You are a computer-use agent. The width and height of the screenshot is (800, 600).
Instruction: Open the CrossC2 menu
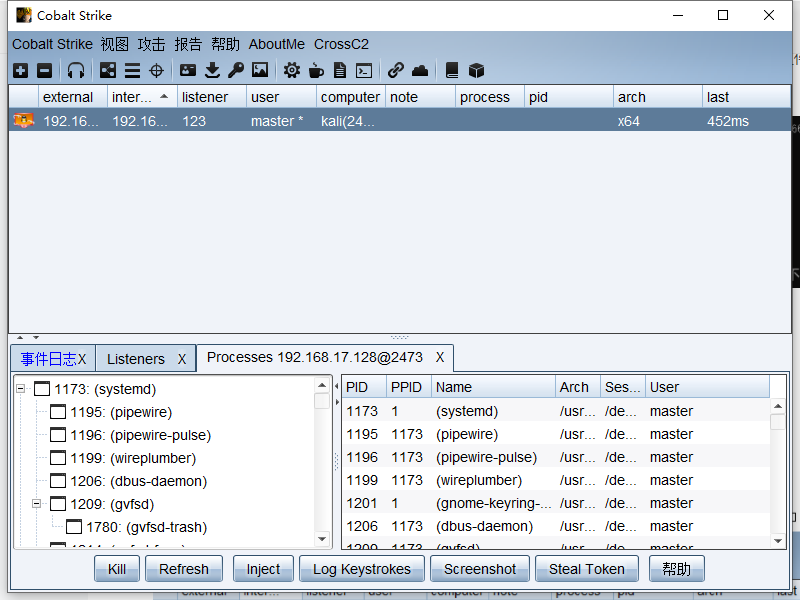(341, 44)
